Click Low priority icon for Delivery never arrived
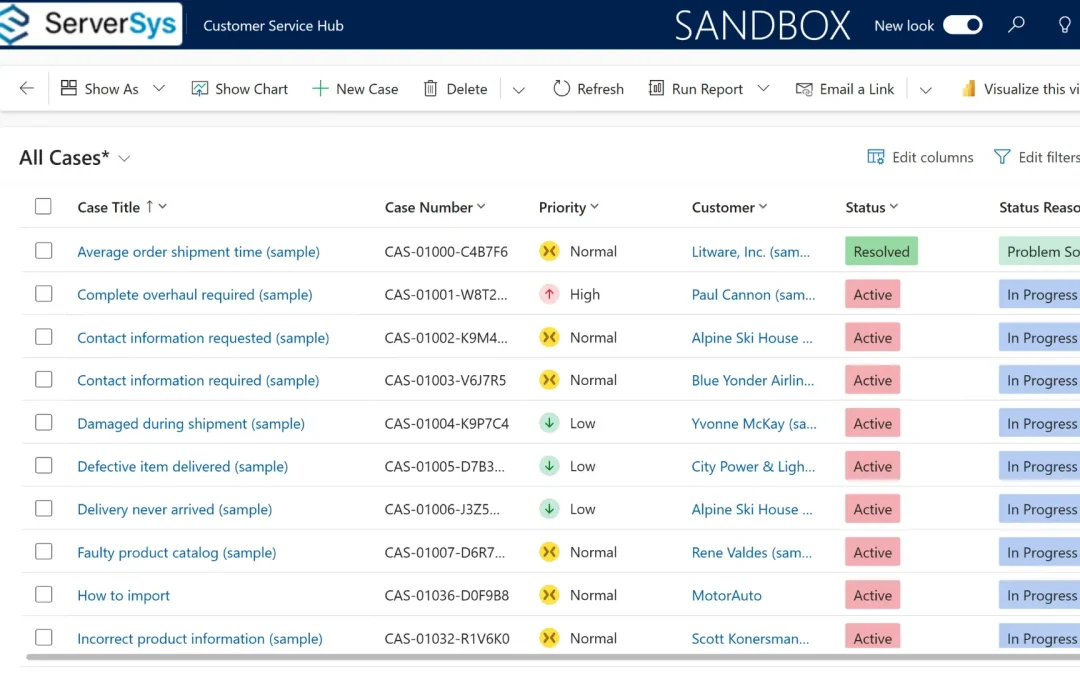 pyautogui.click(x=549, y=509)
